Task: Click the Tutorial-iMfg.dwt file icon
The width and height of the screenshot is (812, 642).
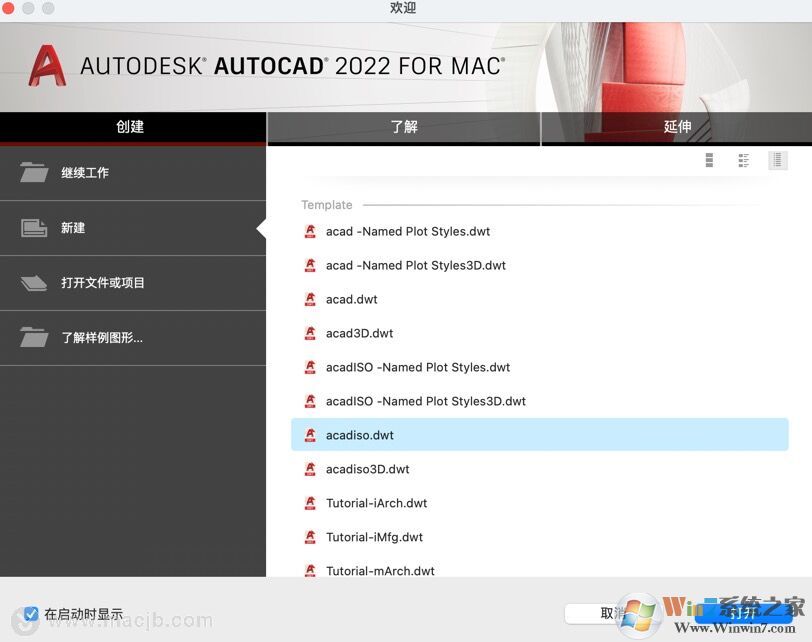Action: click(x=310, y=537)
